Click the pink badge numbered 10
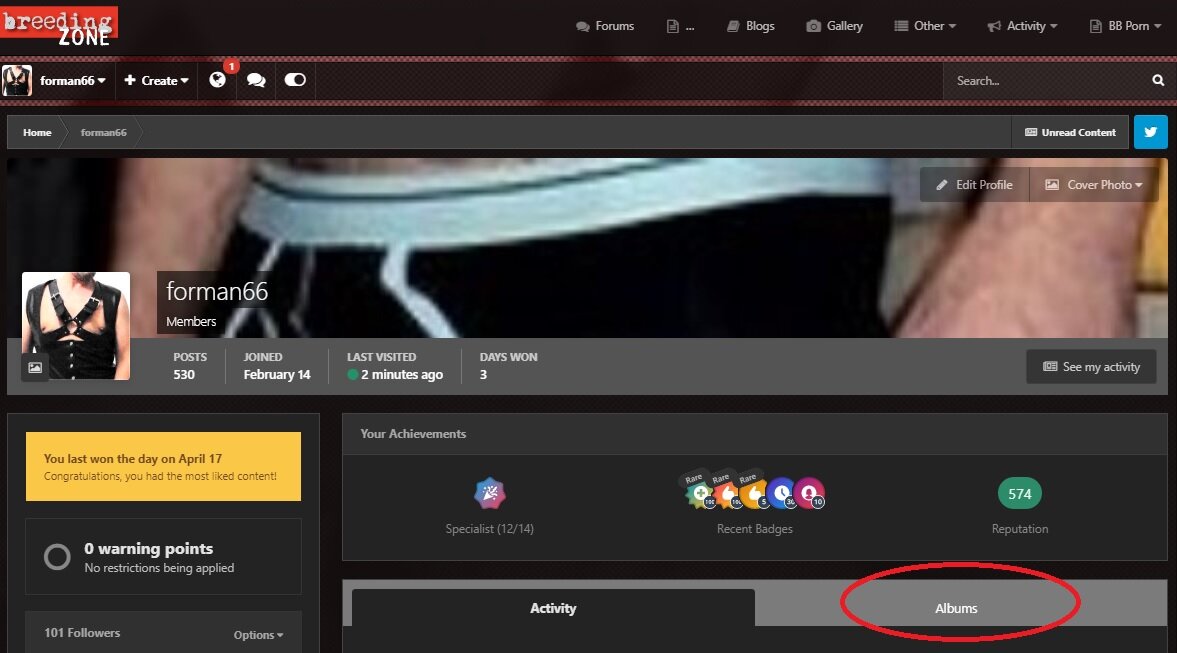Viewport: 1177px width, 653px height. (x=809, y=493)
